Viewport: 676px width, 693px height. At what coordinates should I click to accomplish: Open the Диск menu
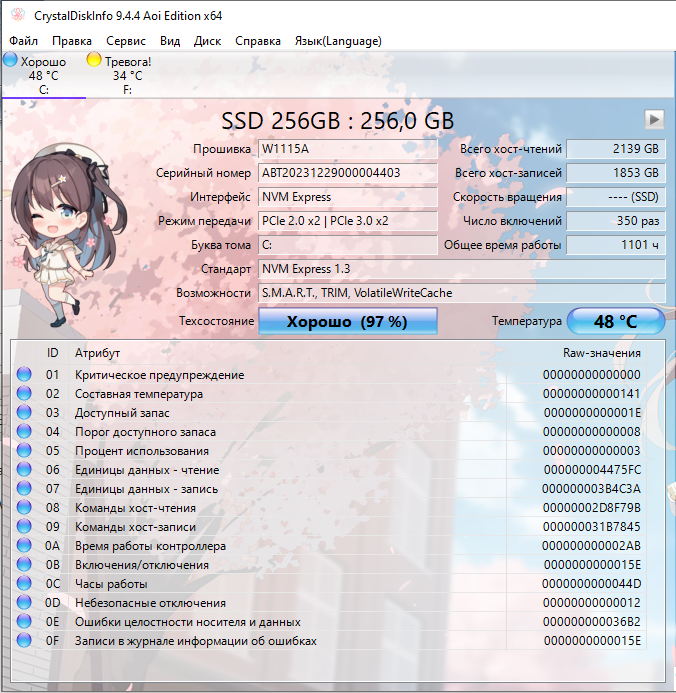(207, 41)
